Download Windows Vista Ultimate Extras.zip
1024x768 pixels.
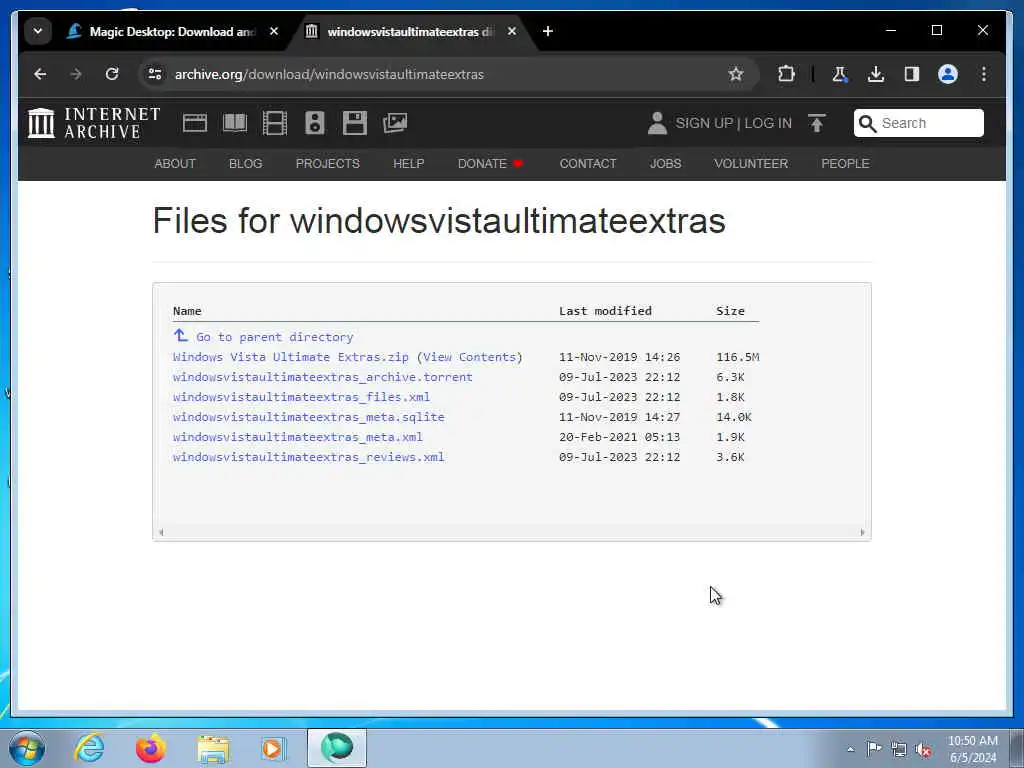(x=291, y=357)
